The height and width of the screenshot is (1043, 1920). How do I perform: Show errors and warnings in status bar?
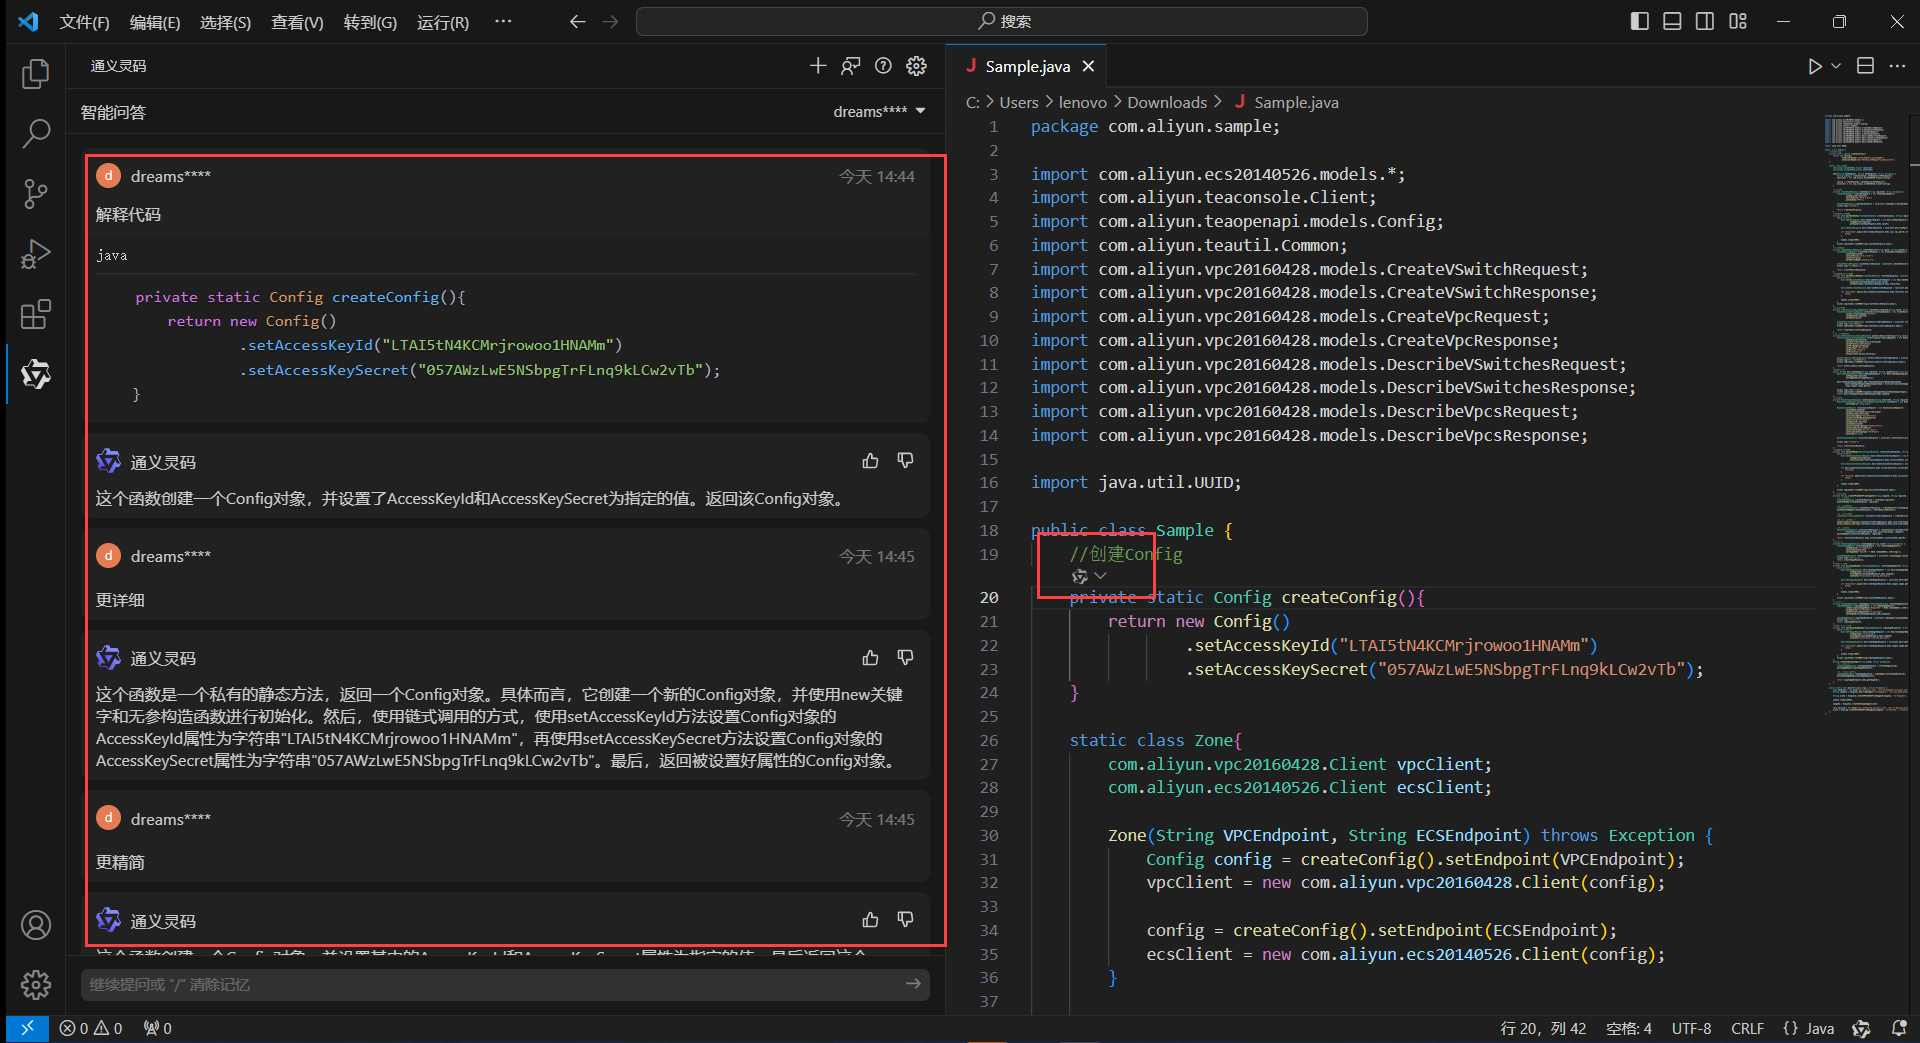pos(91,1028)
